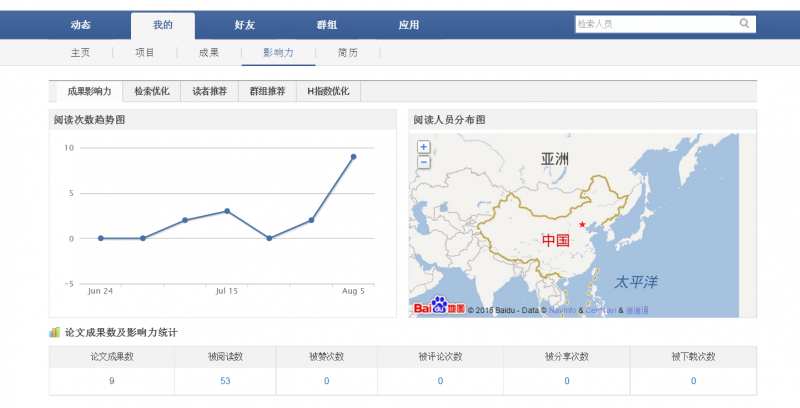Click the 被评论次数 value 0
Viewport: 800px width, 408px height.
coord(440,381)
